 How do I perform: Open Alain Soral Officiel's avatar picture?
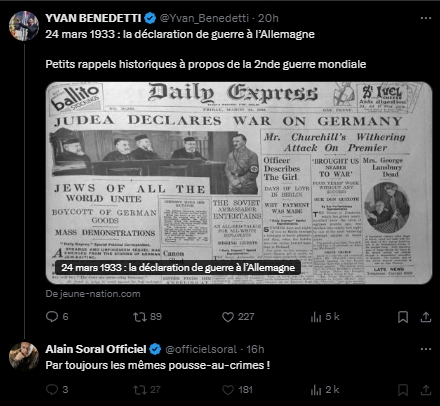[24, 357]
